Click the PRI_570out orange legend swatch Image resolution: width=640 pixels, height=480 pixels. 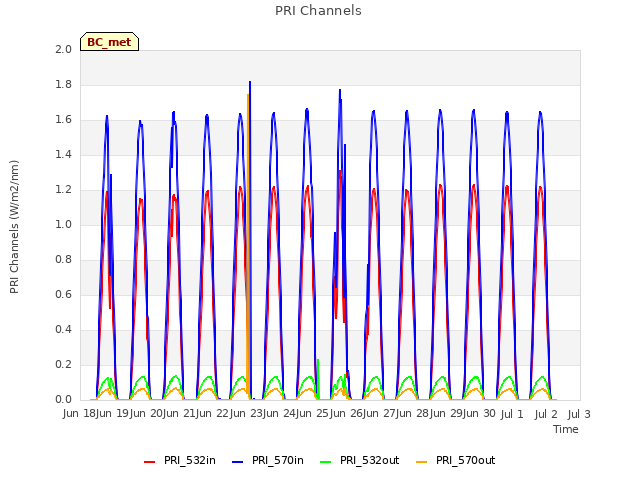(x=422, y=462)
